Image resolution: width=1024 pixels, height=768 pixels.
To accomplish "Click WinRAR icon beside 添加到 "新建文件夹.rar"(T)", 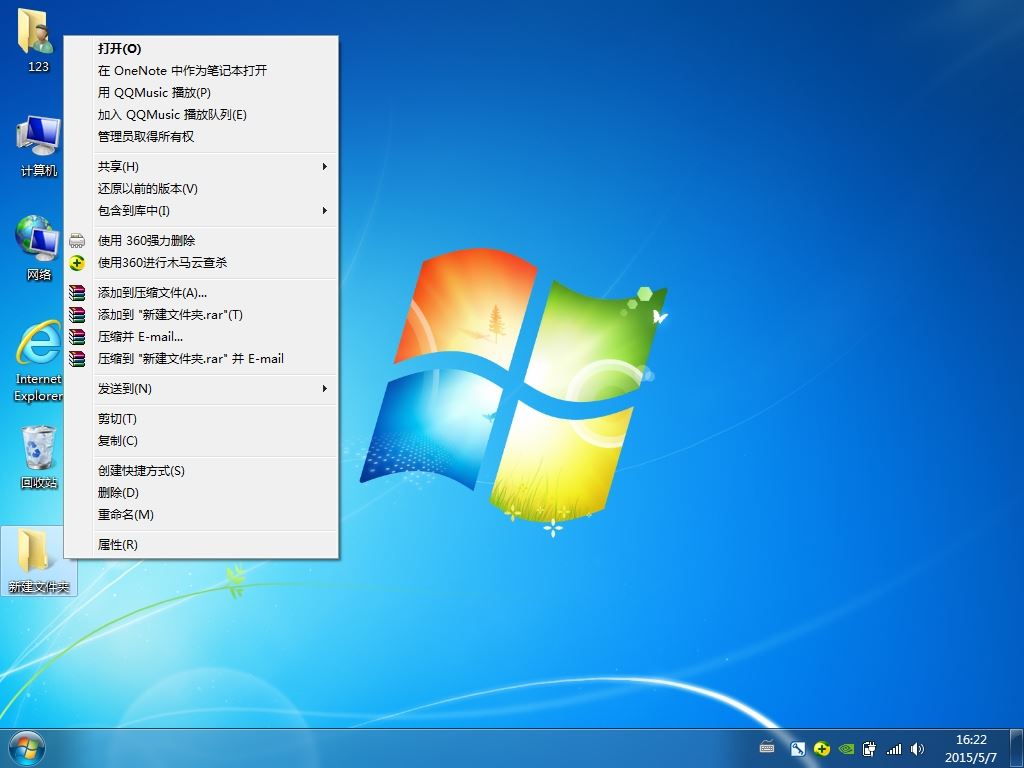I will point(77,315).
